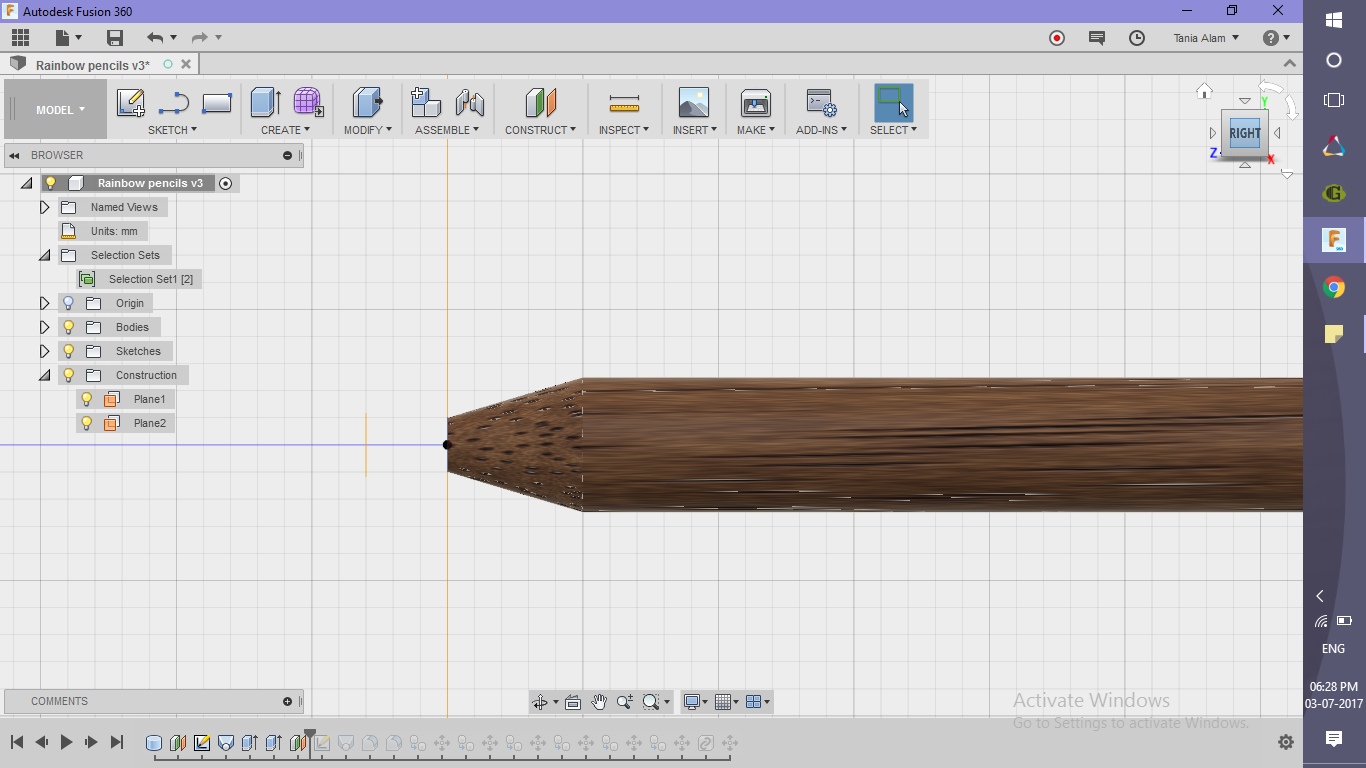Toggle visibility bulb for Rainbow pencils v3
This screenshot has height=768, width=1366.
(x=50, y=183)
